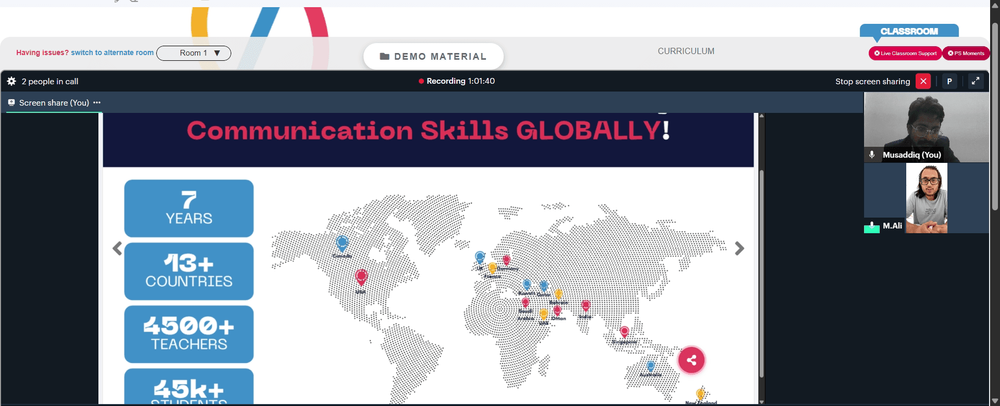Screen dimensions: 1000x406
Task: Open Live Classroom Support
Action: click(x=905, y=54)
